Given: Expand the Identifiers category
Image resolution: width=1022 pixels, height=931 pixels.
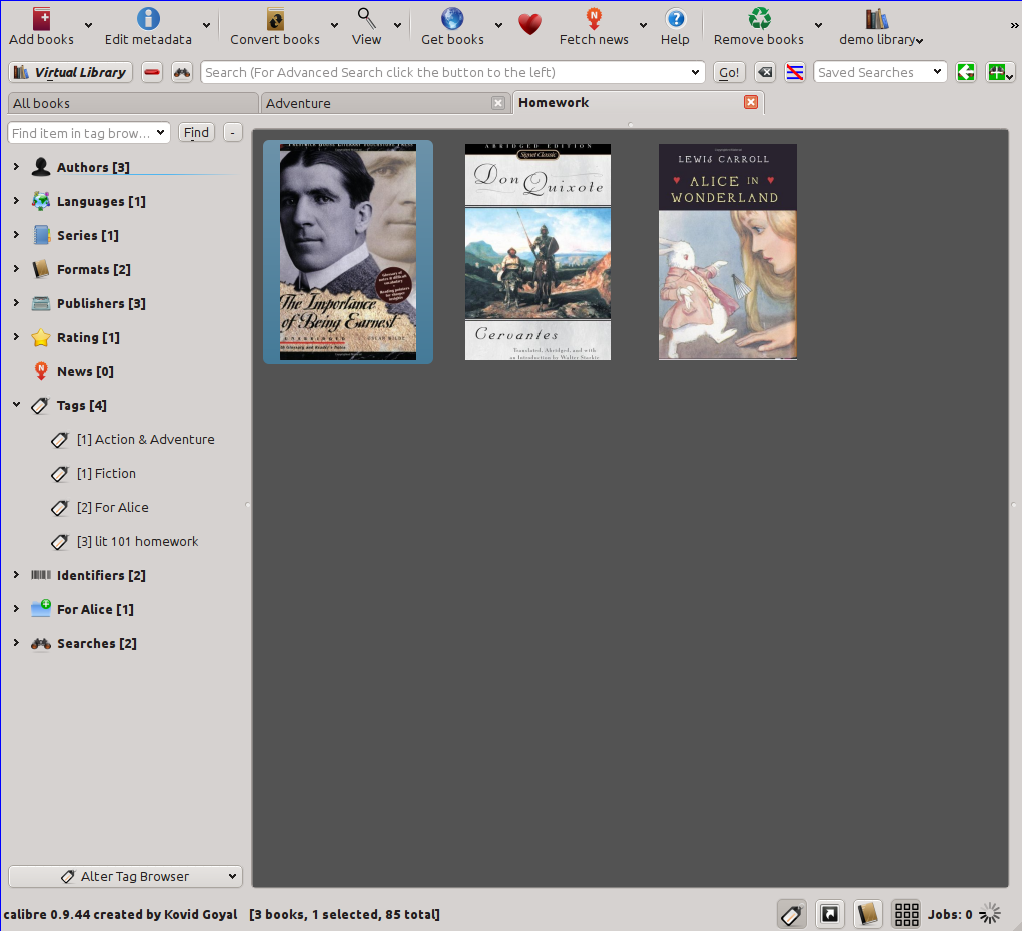Looking at the screenshot, I should click(16, 574).
